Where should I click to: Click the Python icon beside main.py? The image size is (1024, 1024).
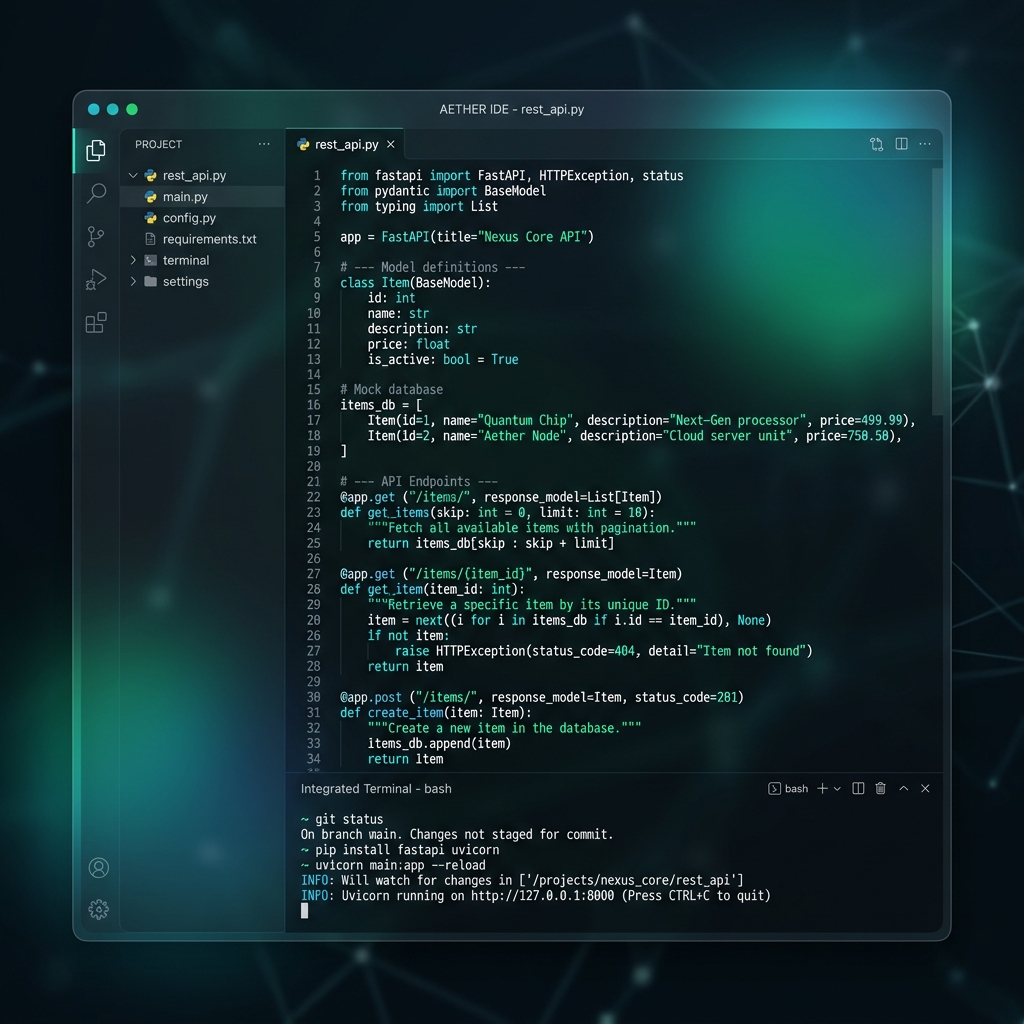151,197
